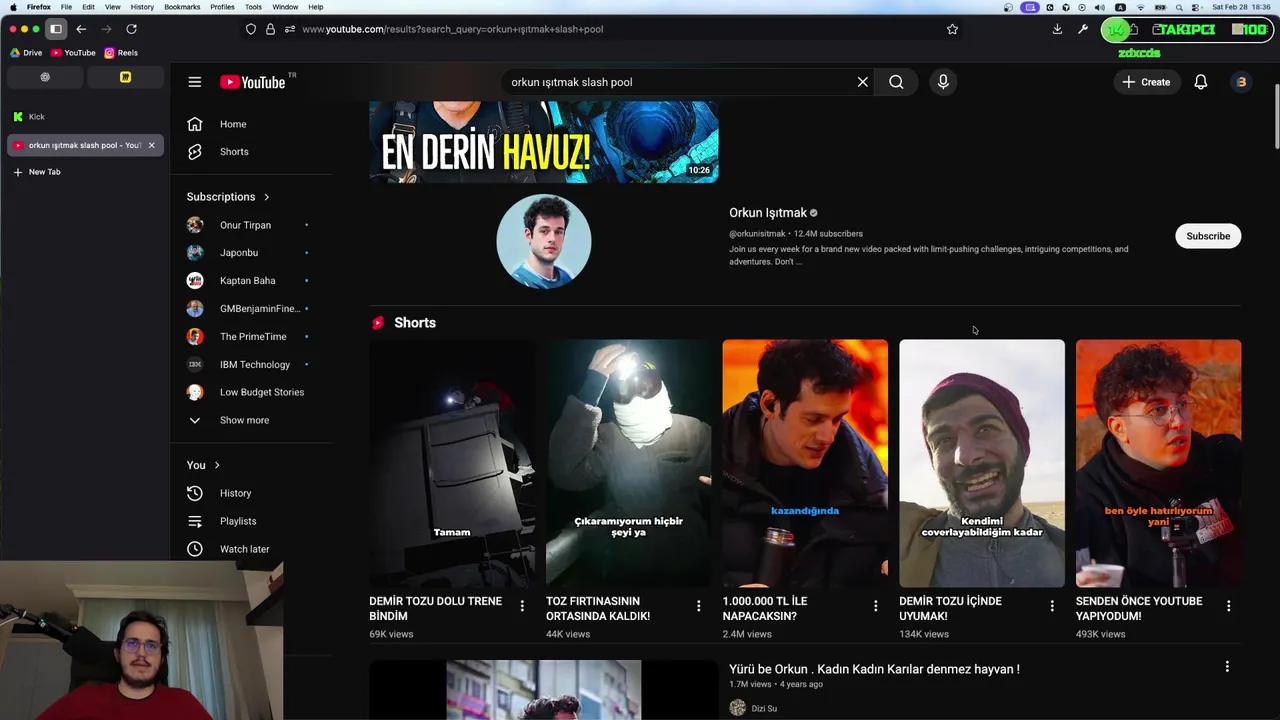Open the File menu in the menu bar
The width and height of the screenshot is (1280, 720).
(x=66, y=7)
